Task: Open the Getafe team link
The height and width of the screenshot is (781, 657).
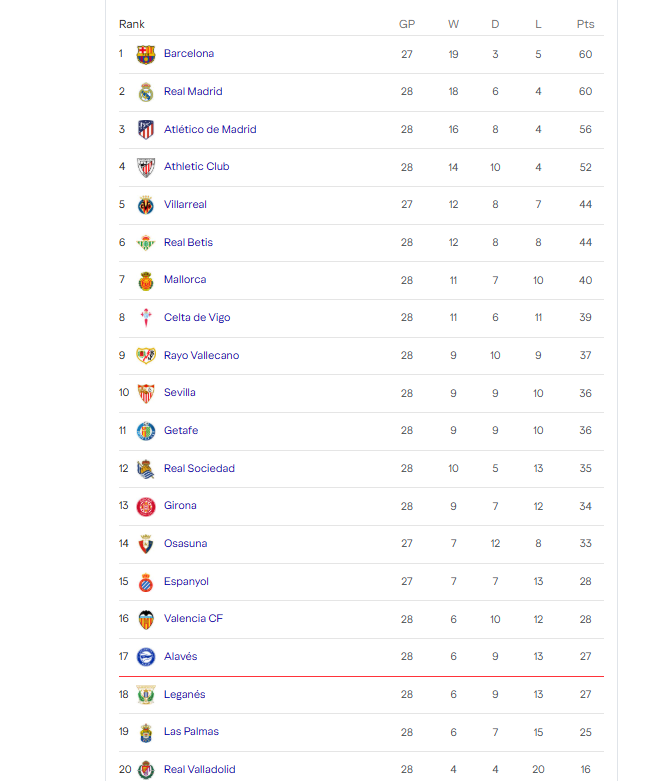Action: pos(181,431)
